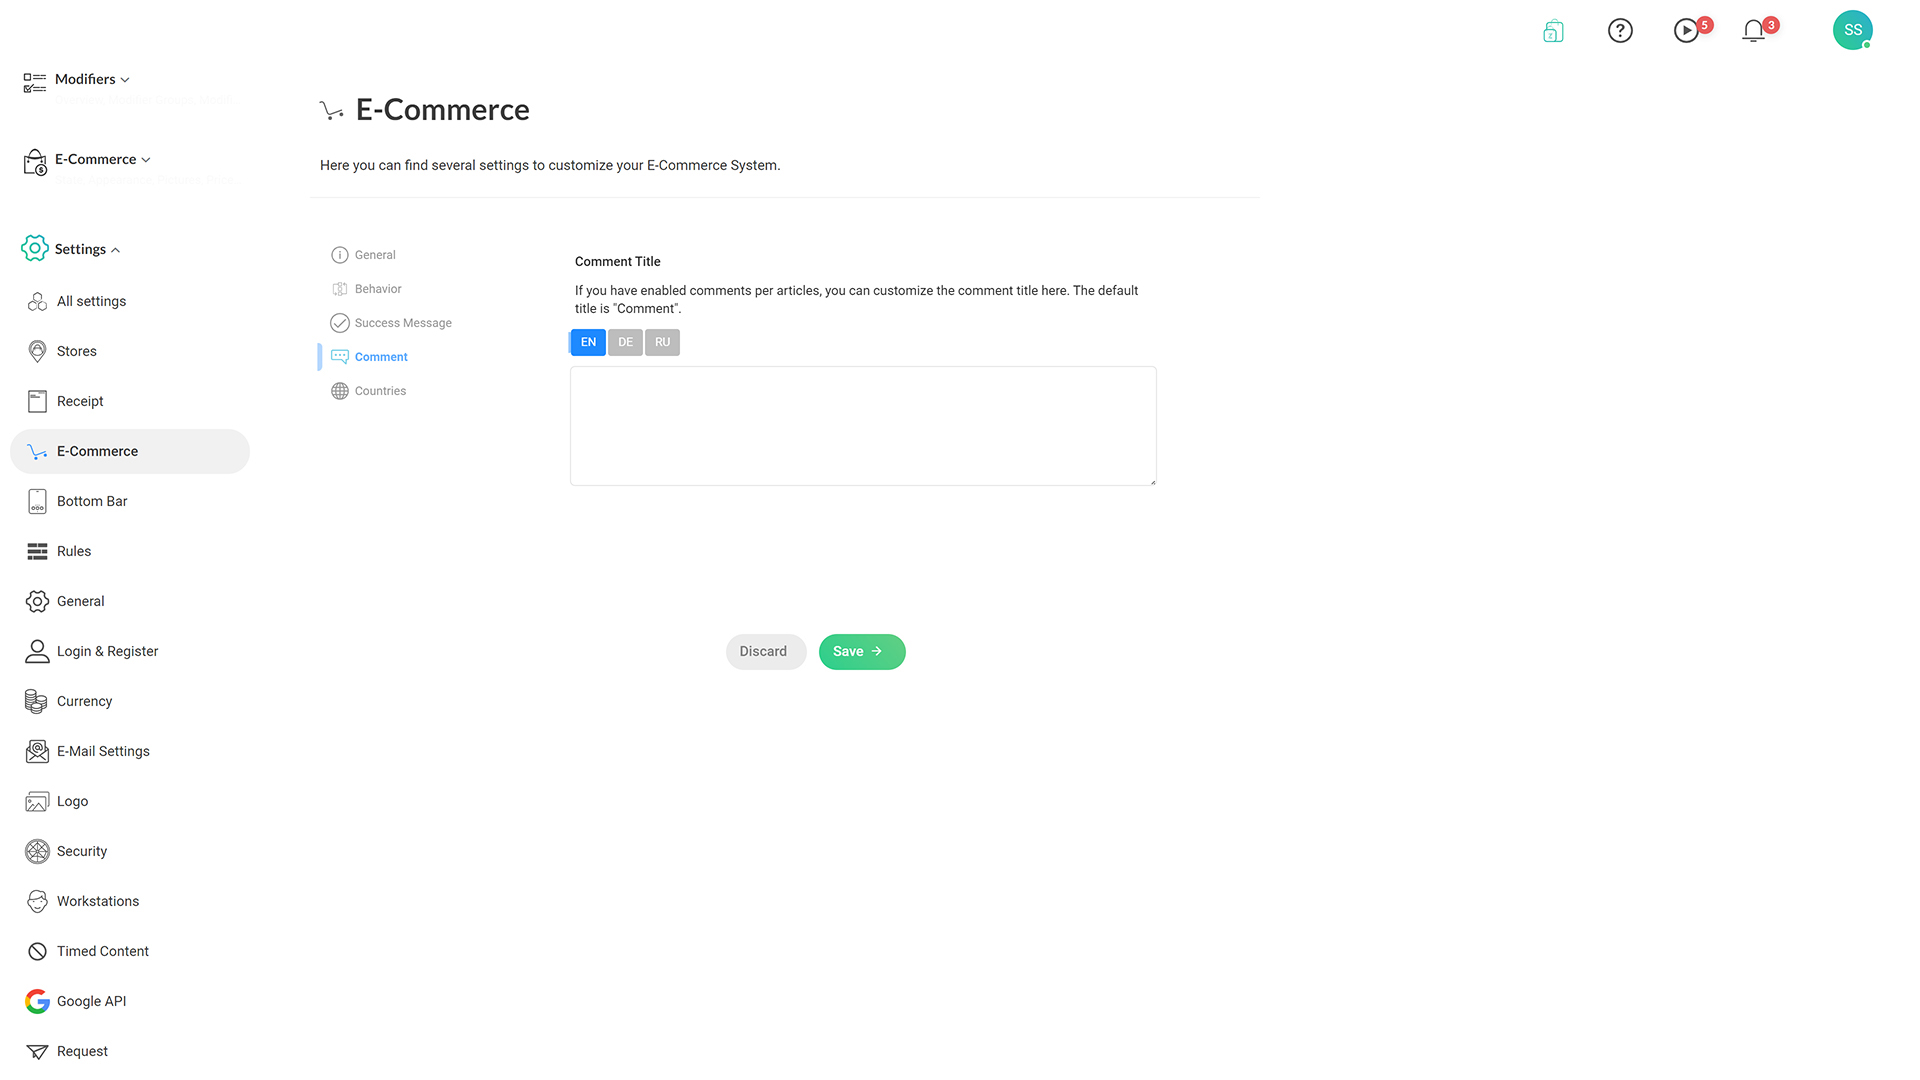Switch comment language to DE
The image size is (1920, 1080).
[625, 342]
